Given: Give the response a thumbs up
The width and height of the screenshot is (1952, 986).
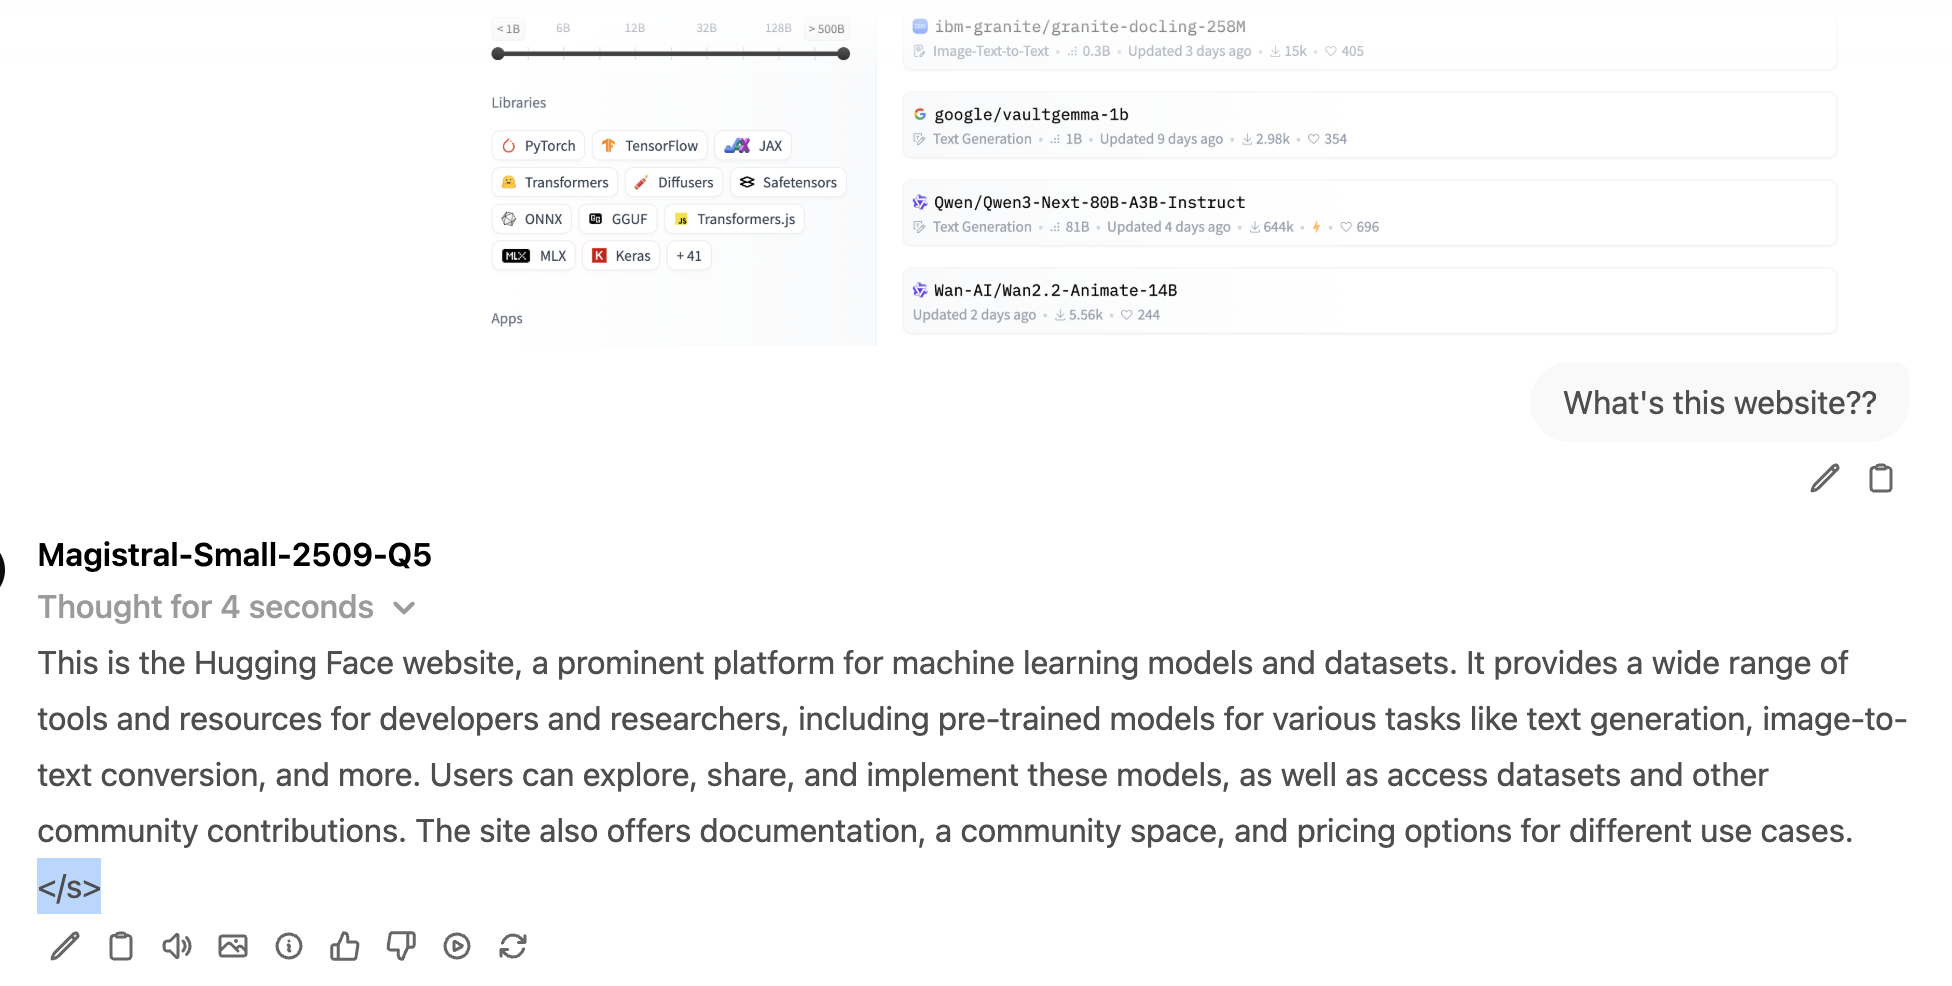Looking at the screenshot, I should tap(345, 946).
